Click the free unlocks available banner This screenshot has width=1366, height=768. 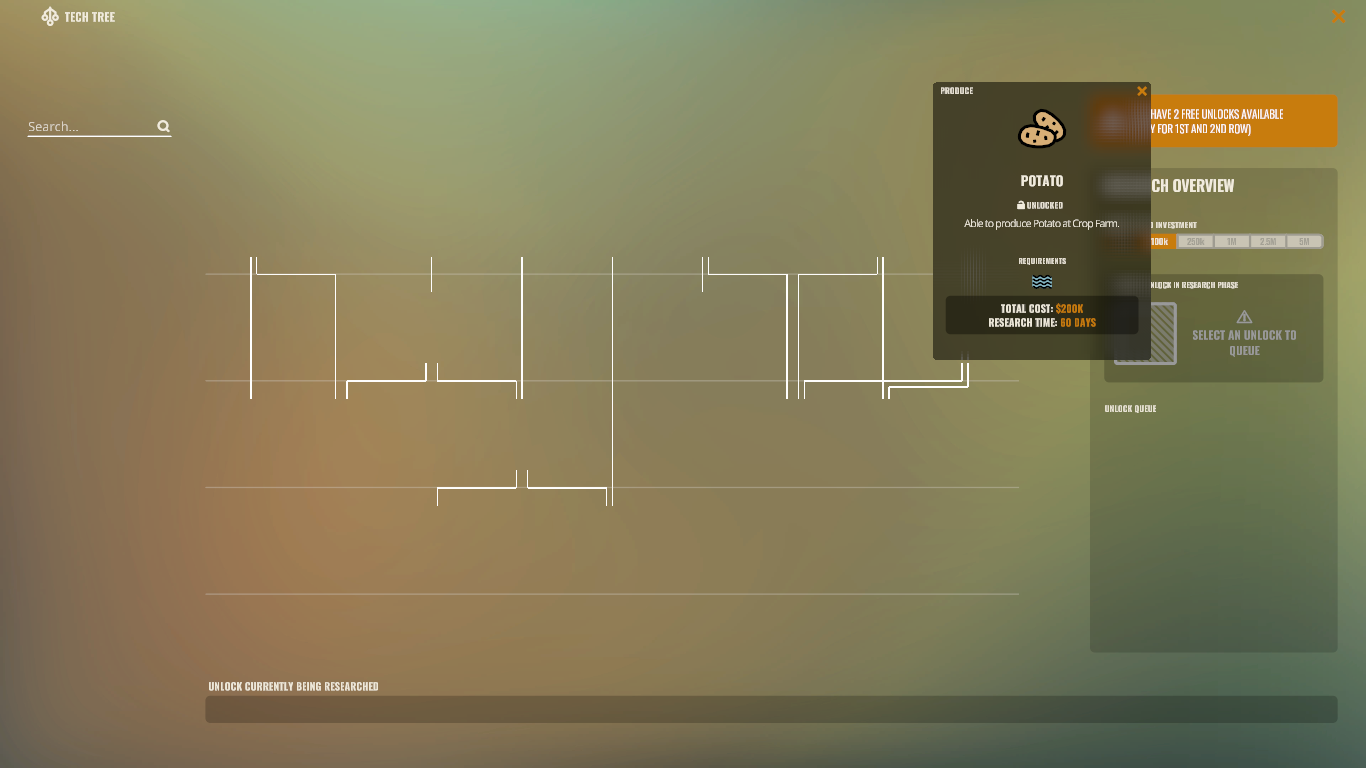1244,121
